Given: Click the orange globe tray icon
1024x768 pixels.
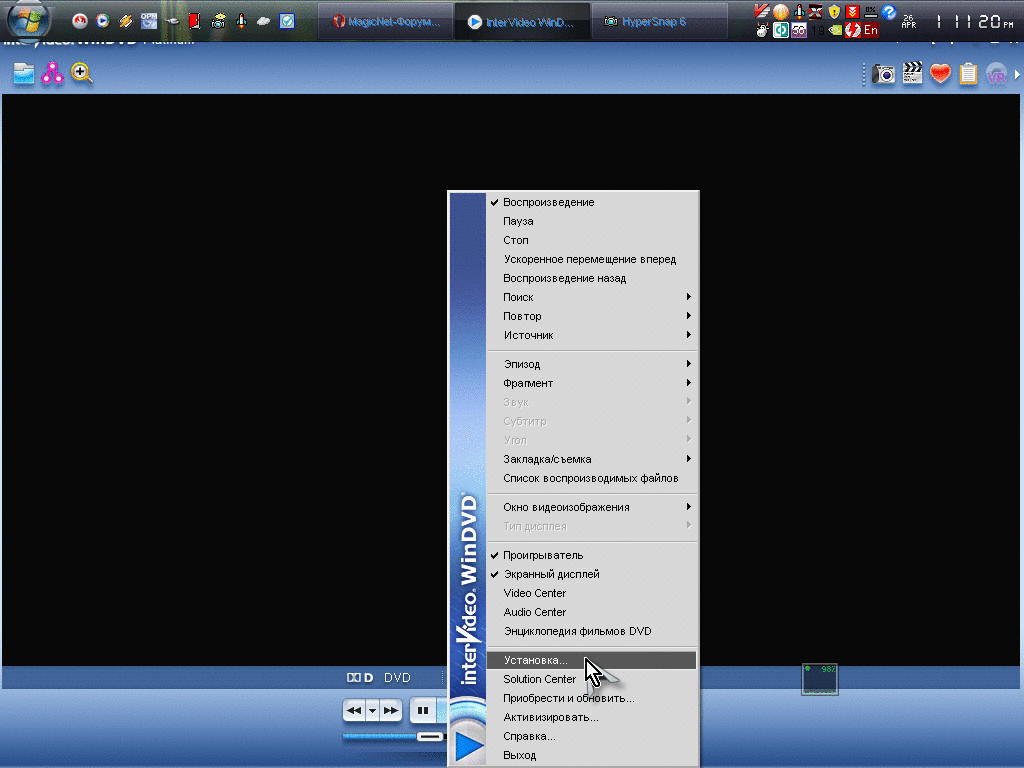Looking at the screenshot, I should (x=780, y=11).
